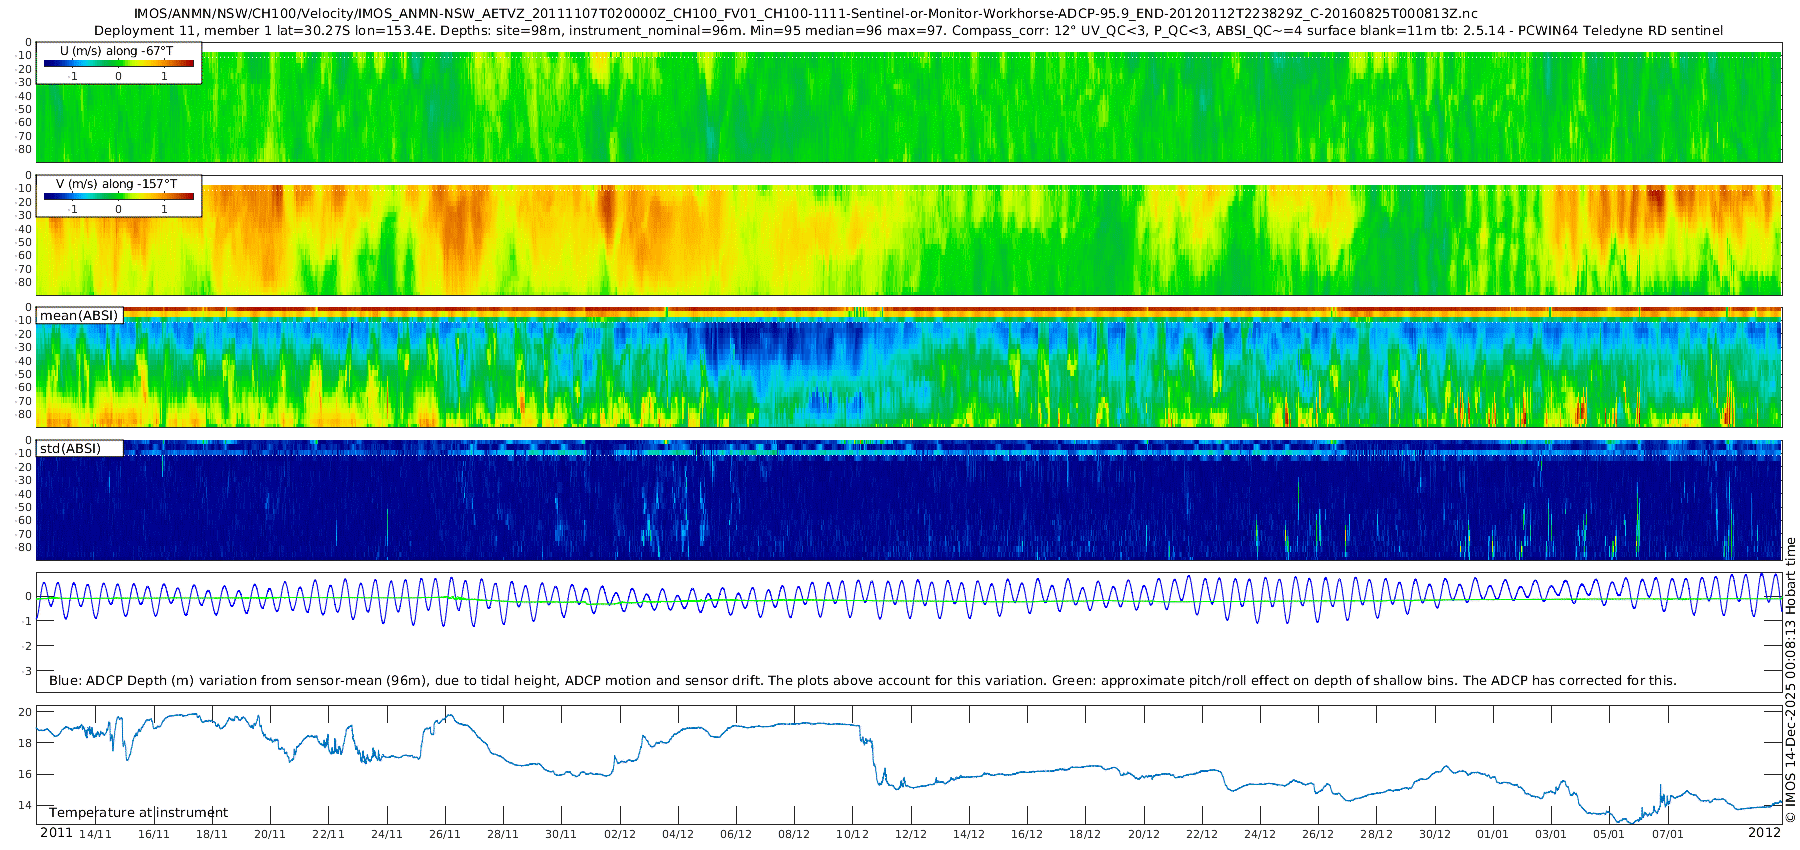Screen dimensions: 1800x850
Task: Click the file path title at top
Action: tap(805, 14)
